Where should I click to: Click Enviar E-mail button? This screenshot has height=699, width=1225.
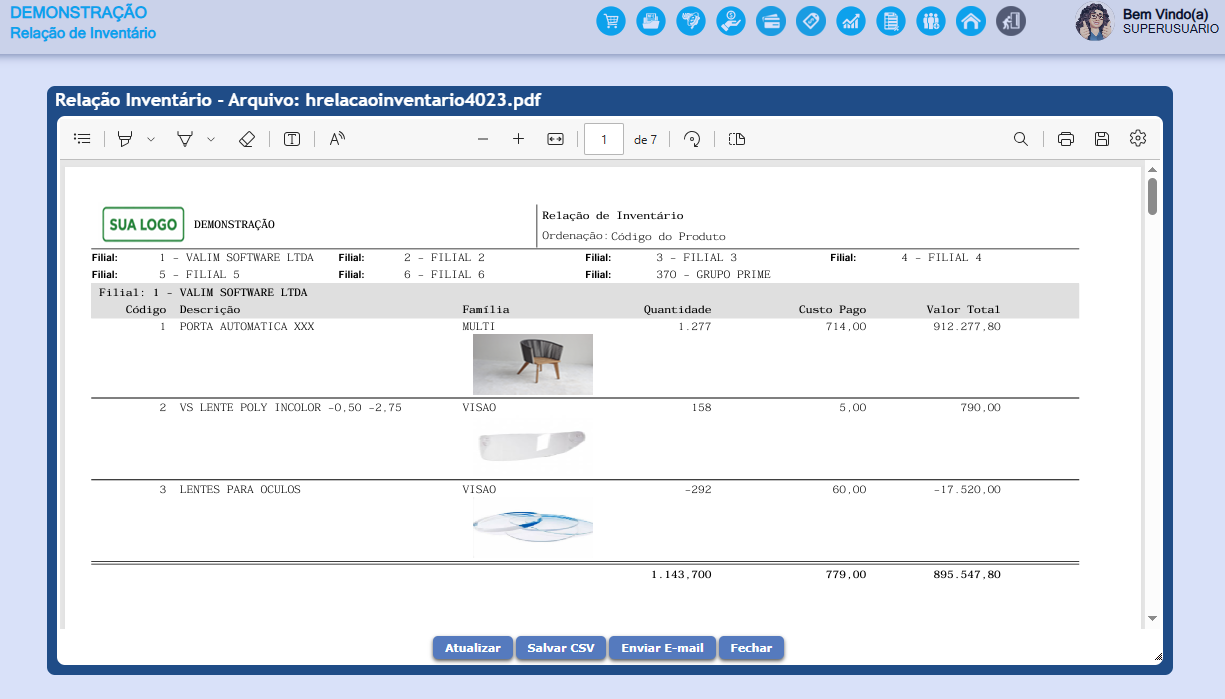tap(662, 647)
